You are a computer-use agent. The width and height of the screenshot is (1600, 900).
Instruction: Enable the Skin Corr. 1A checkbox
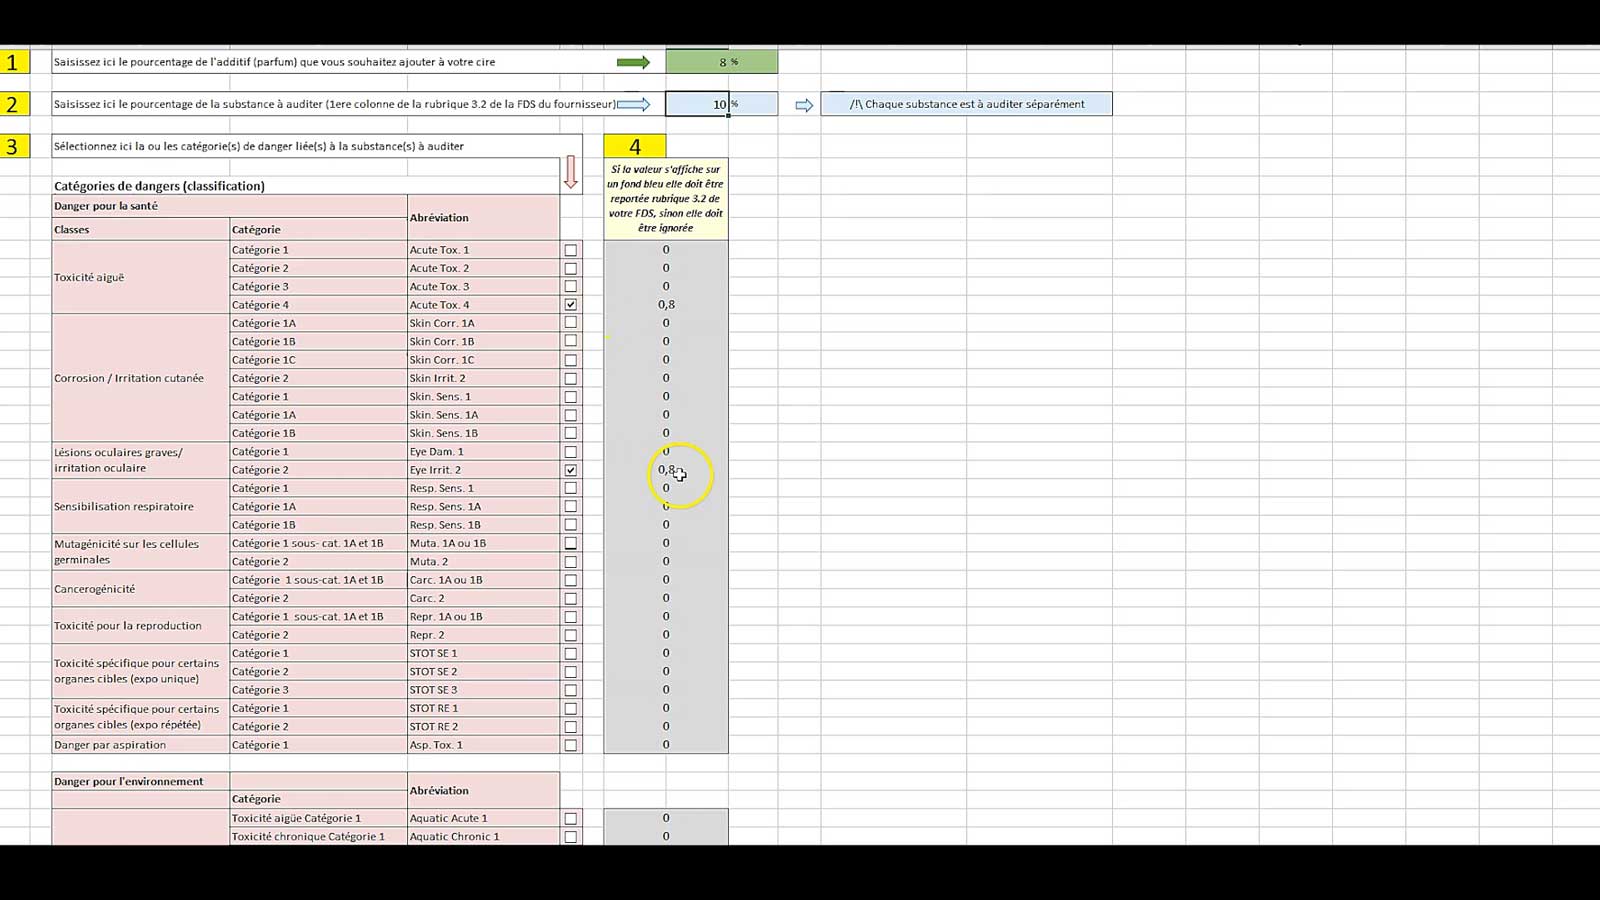coord(571,323)
